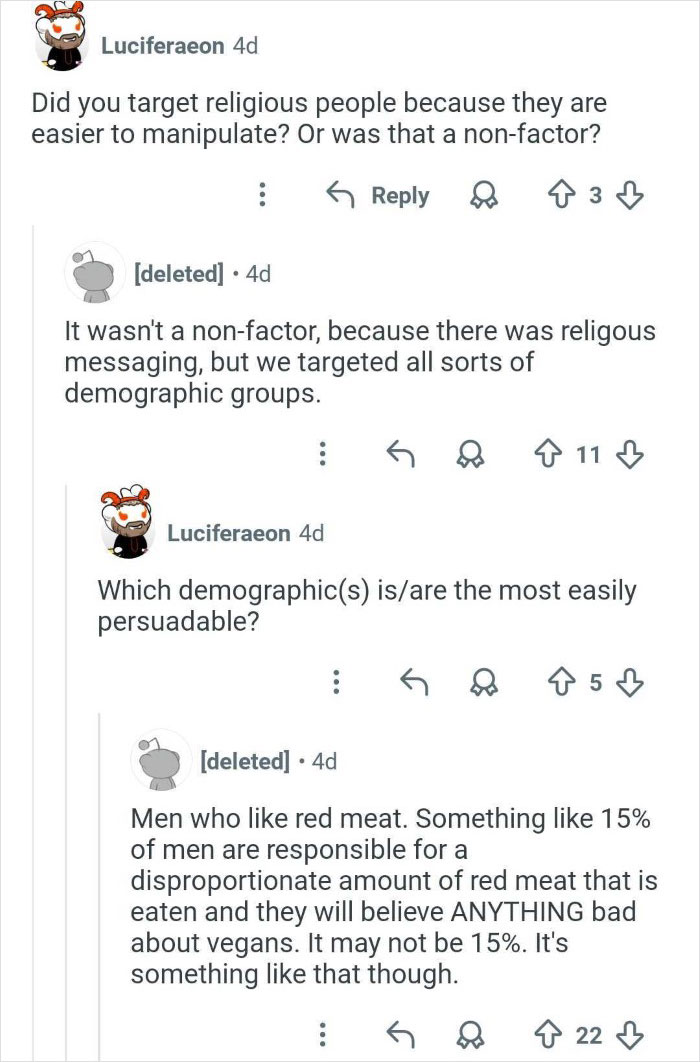Screen dimensions: 700x1062
Task: Open the options menu on the first deleted reply
Action: (x=322, y=455)
